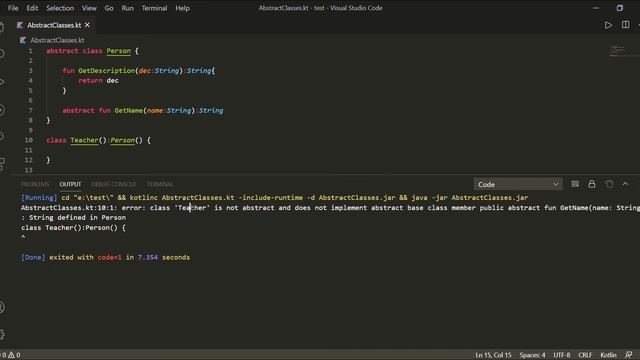This screenshot has width=640, height=360.
Task: Close the AbstractClasses.kt editor tab
Action: coord(87,25)
